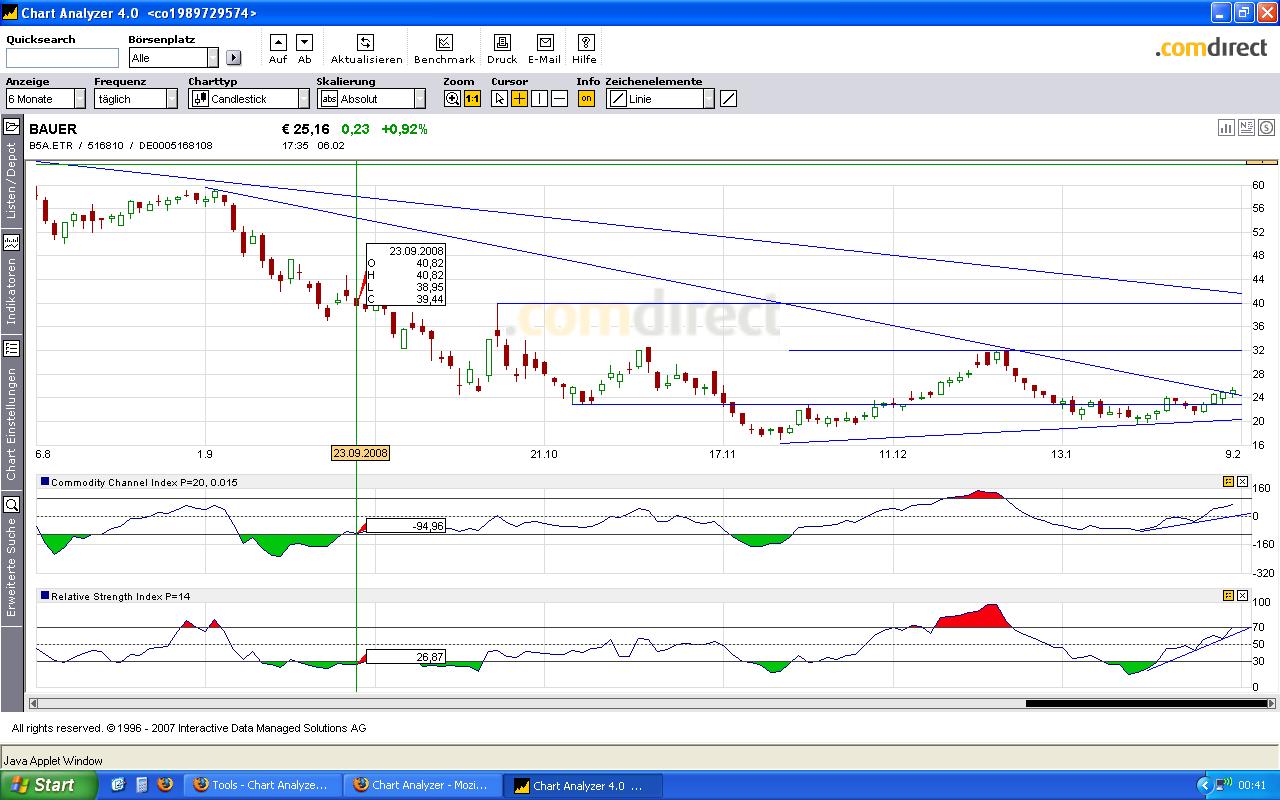The width and height of the screenshot is (1280, 800).
Task: Close the Commodity Channel Index panel
Action: click(x=1243, y=482)
